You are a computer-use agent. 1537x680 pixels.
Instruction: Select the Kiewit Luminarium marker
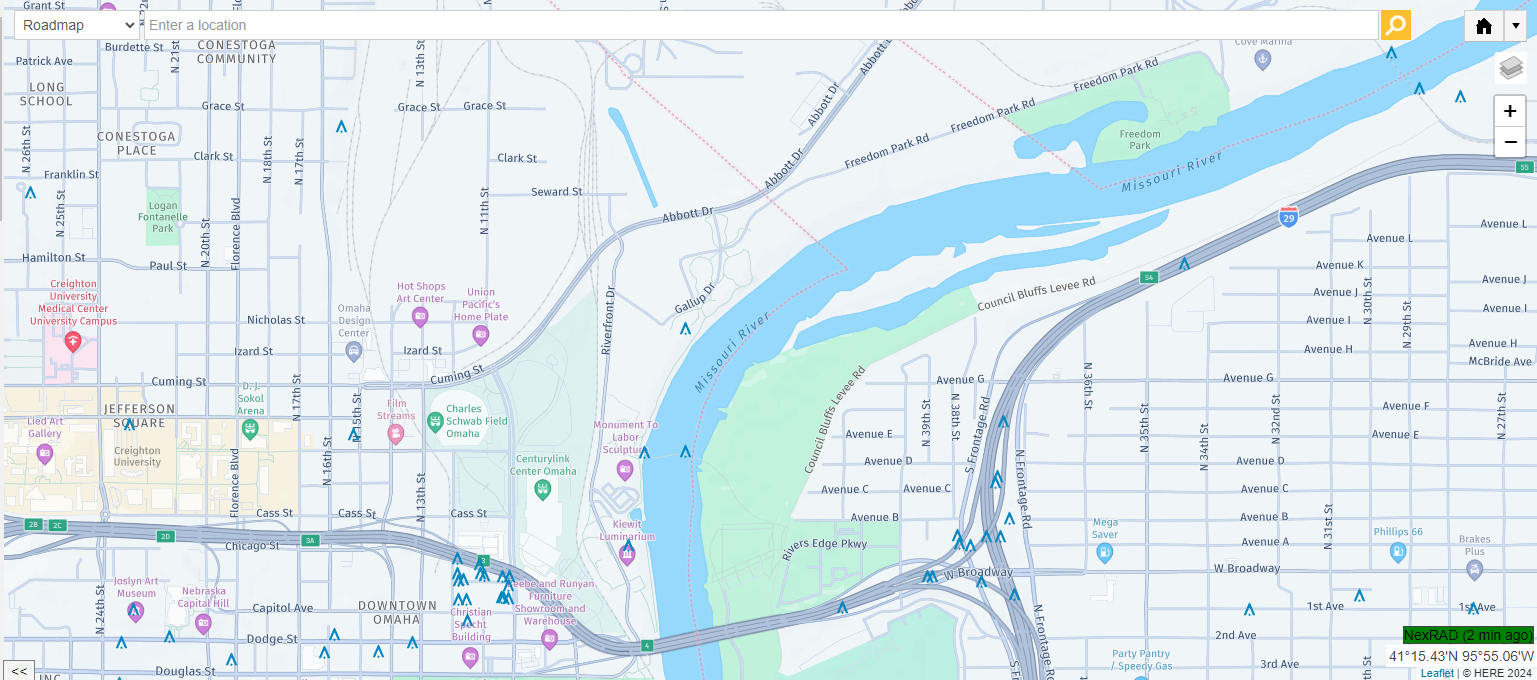click(x=627, y=555)
